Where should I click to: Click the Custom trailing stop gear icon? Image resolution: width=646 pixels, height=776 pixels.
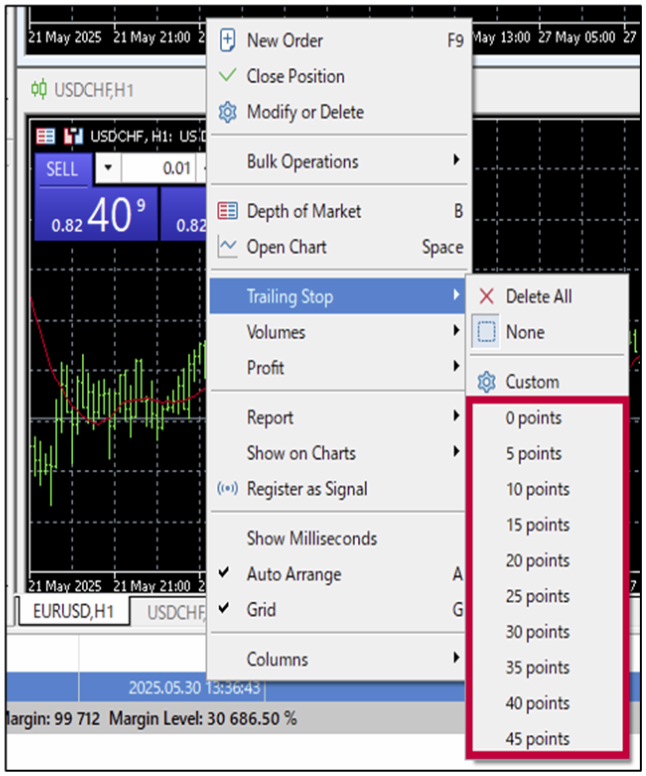[x=487, y=382]
